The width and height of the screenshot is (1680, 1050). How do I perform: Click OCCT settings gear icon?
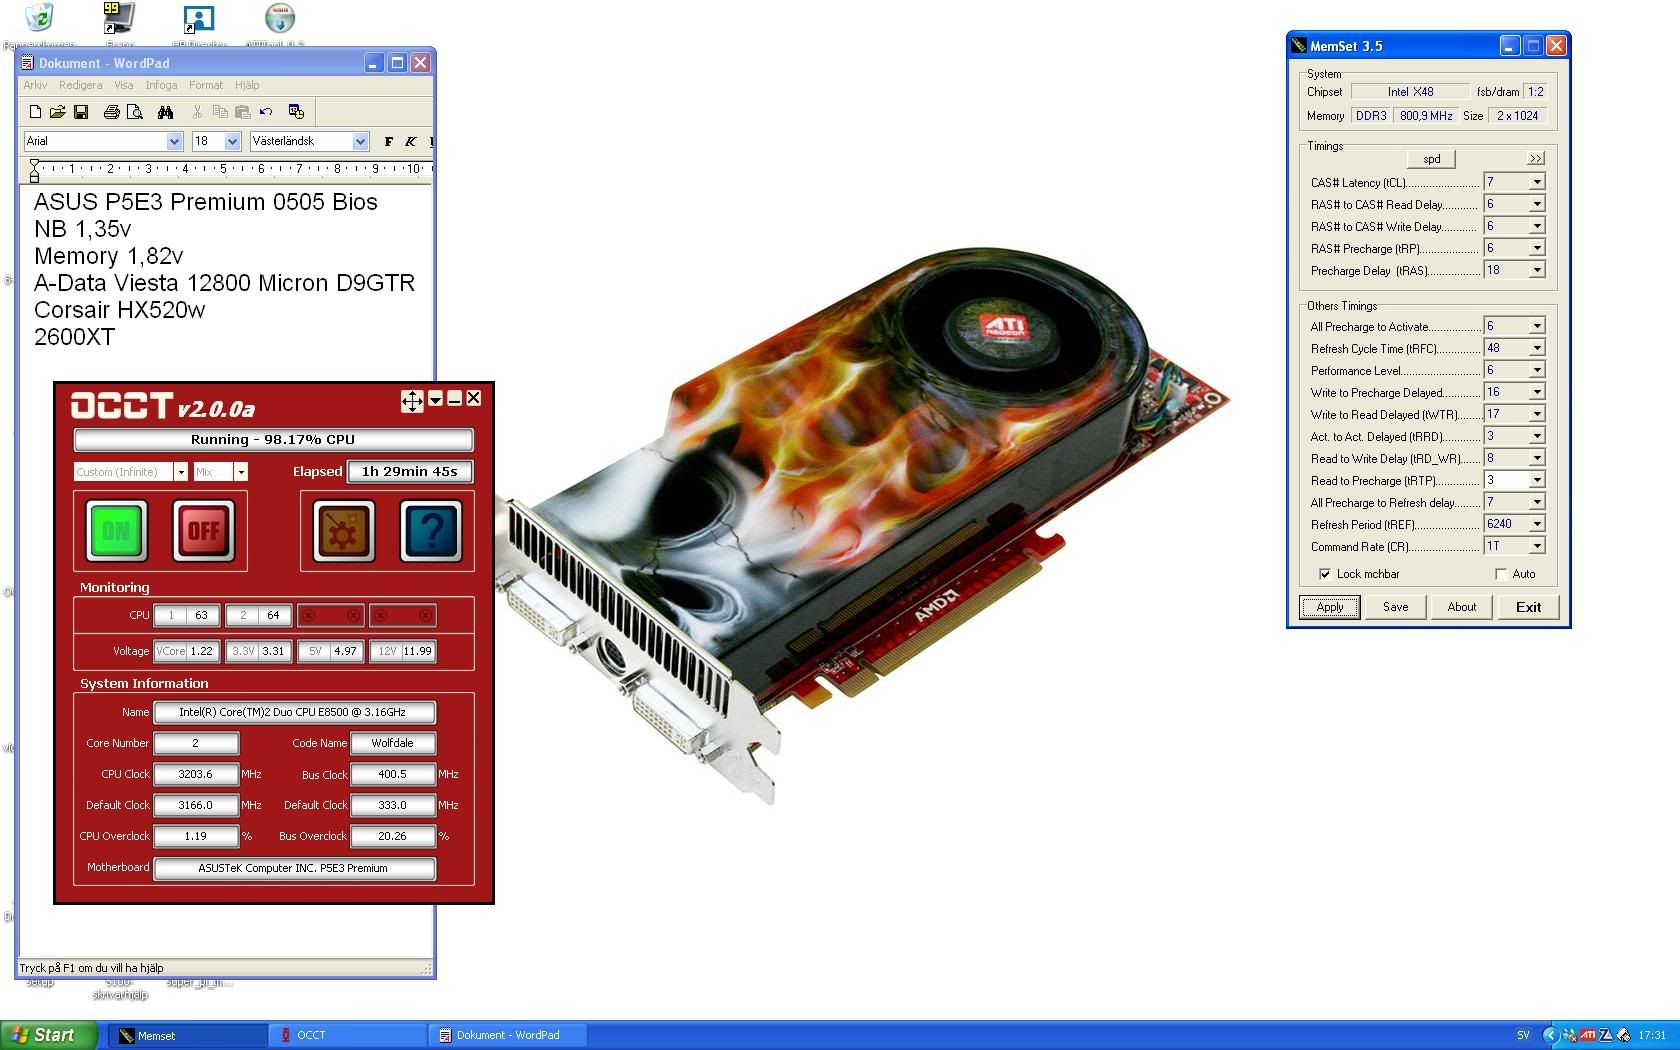coord(343,531)
